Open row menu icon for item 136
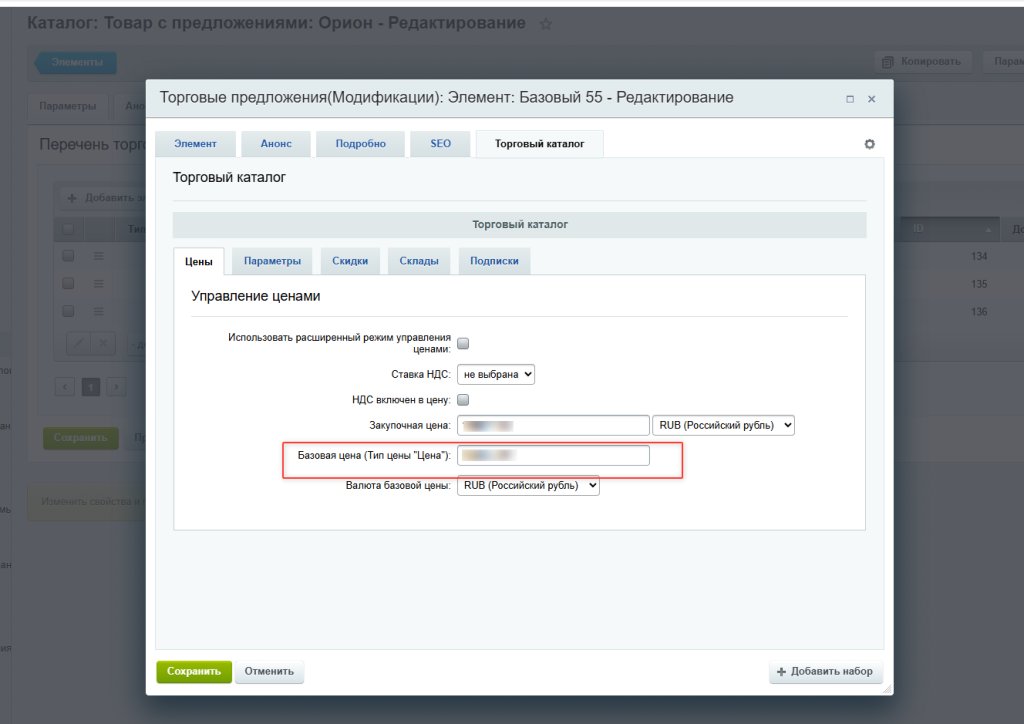Image resolution: width=1024 pixels, height=724 pixels. coord(98,311)
